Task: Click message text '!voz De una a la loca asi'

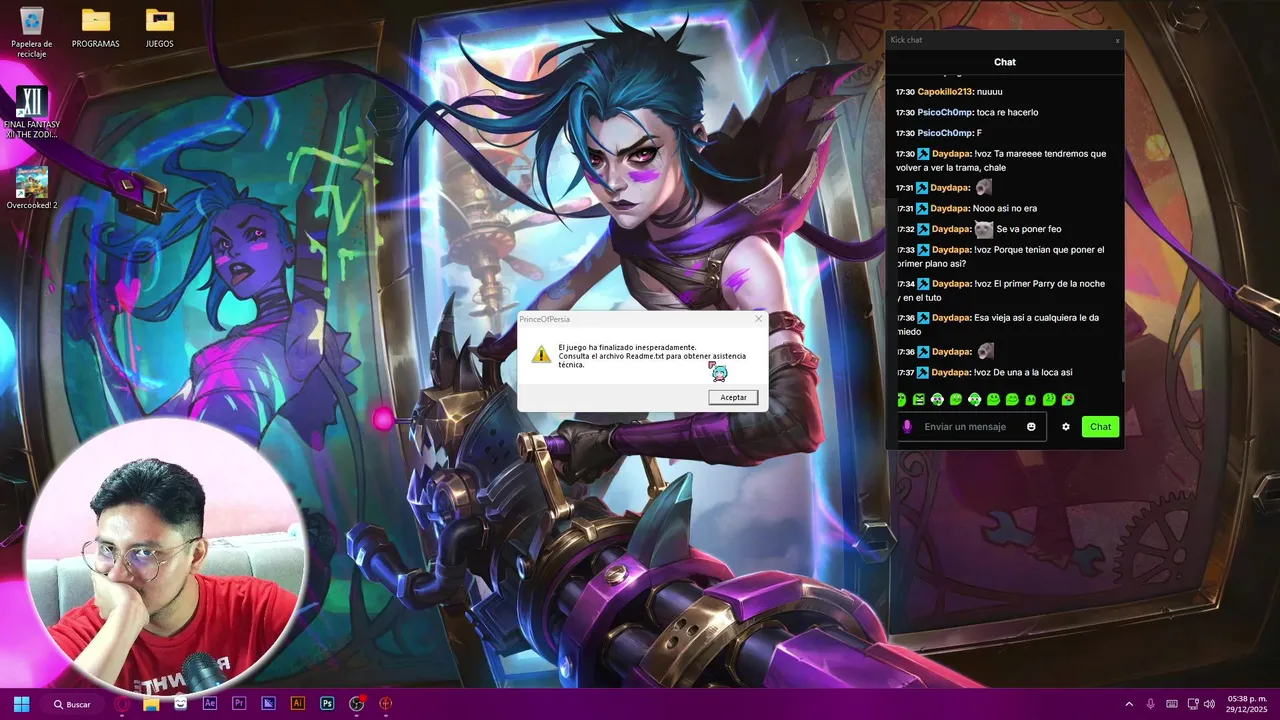Action: point(1023,373)
